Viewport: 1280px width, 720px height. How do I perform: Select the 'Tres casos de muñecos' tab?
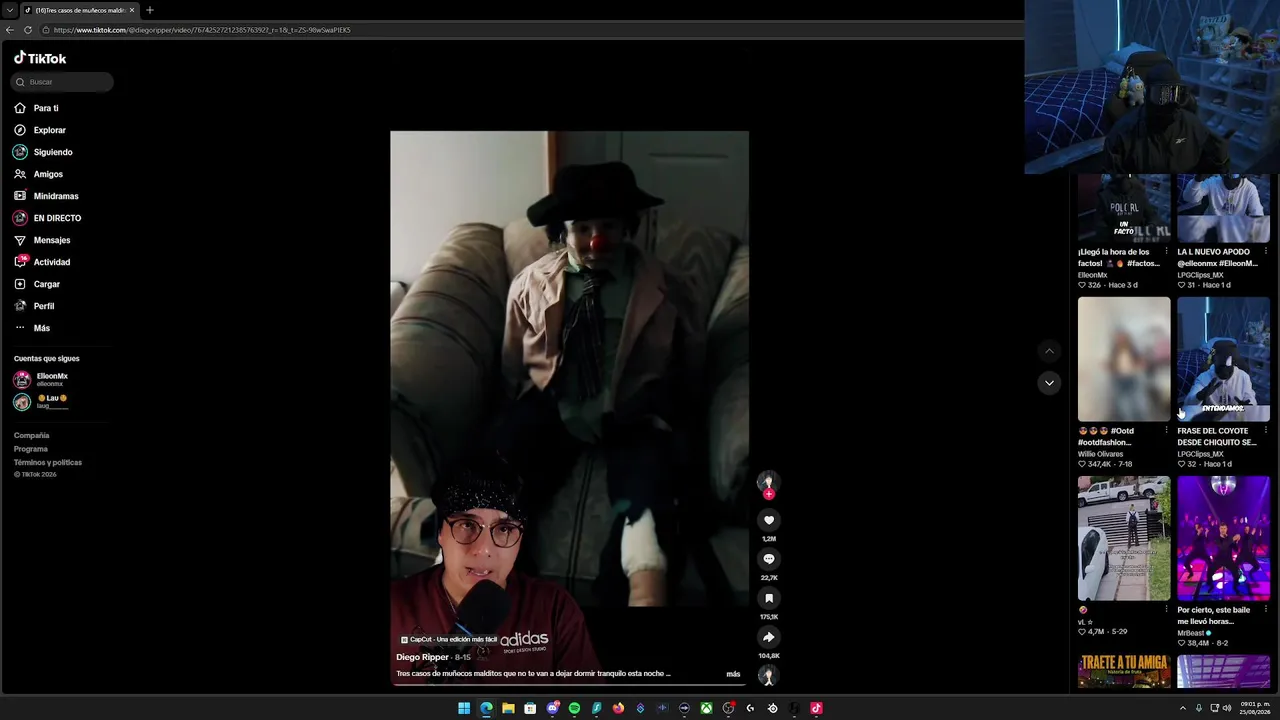coord(80,10)
